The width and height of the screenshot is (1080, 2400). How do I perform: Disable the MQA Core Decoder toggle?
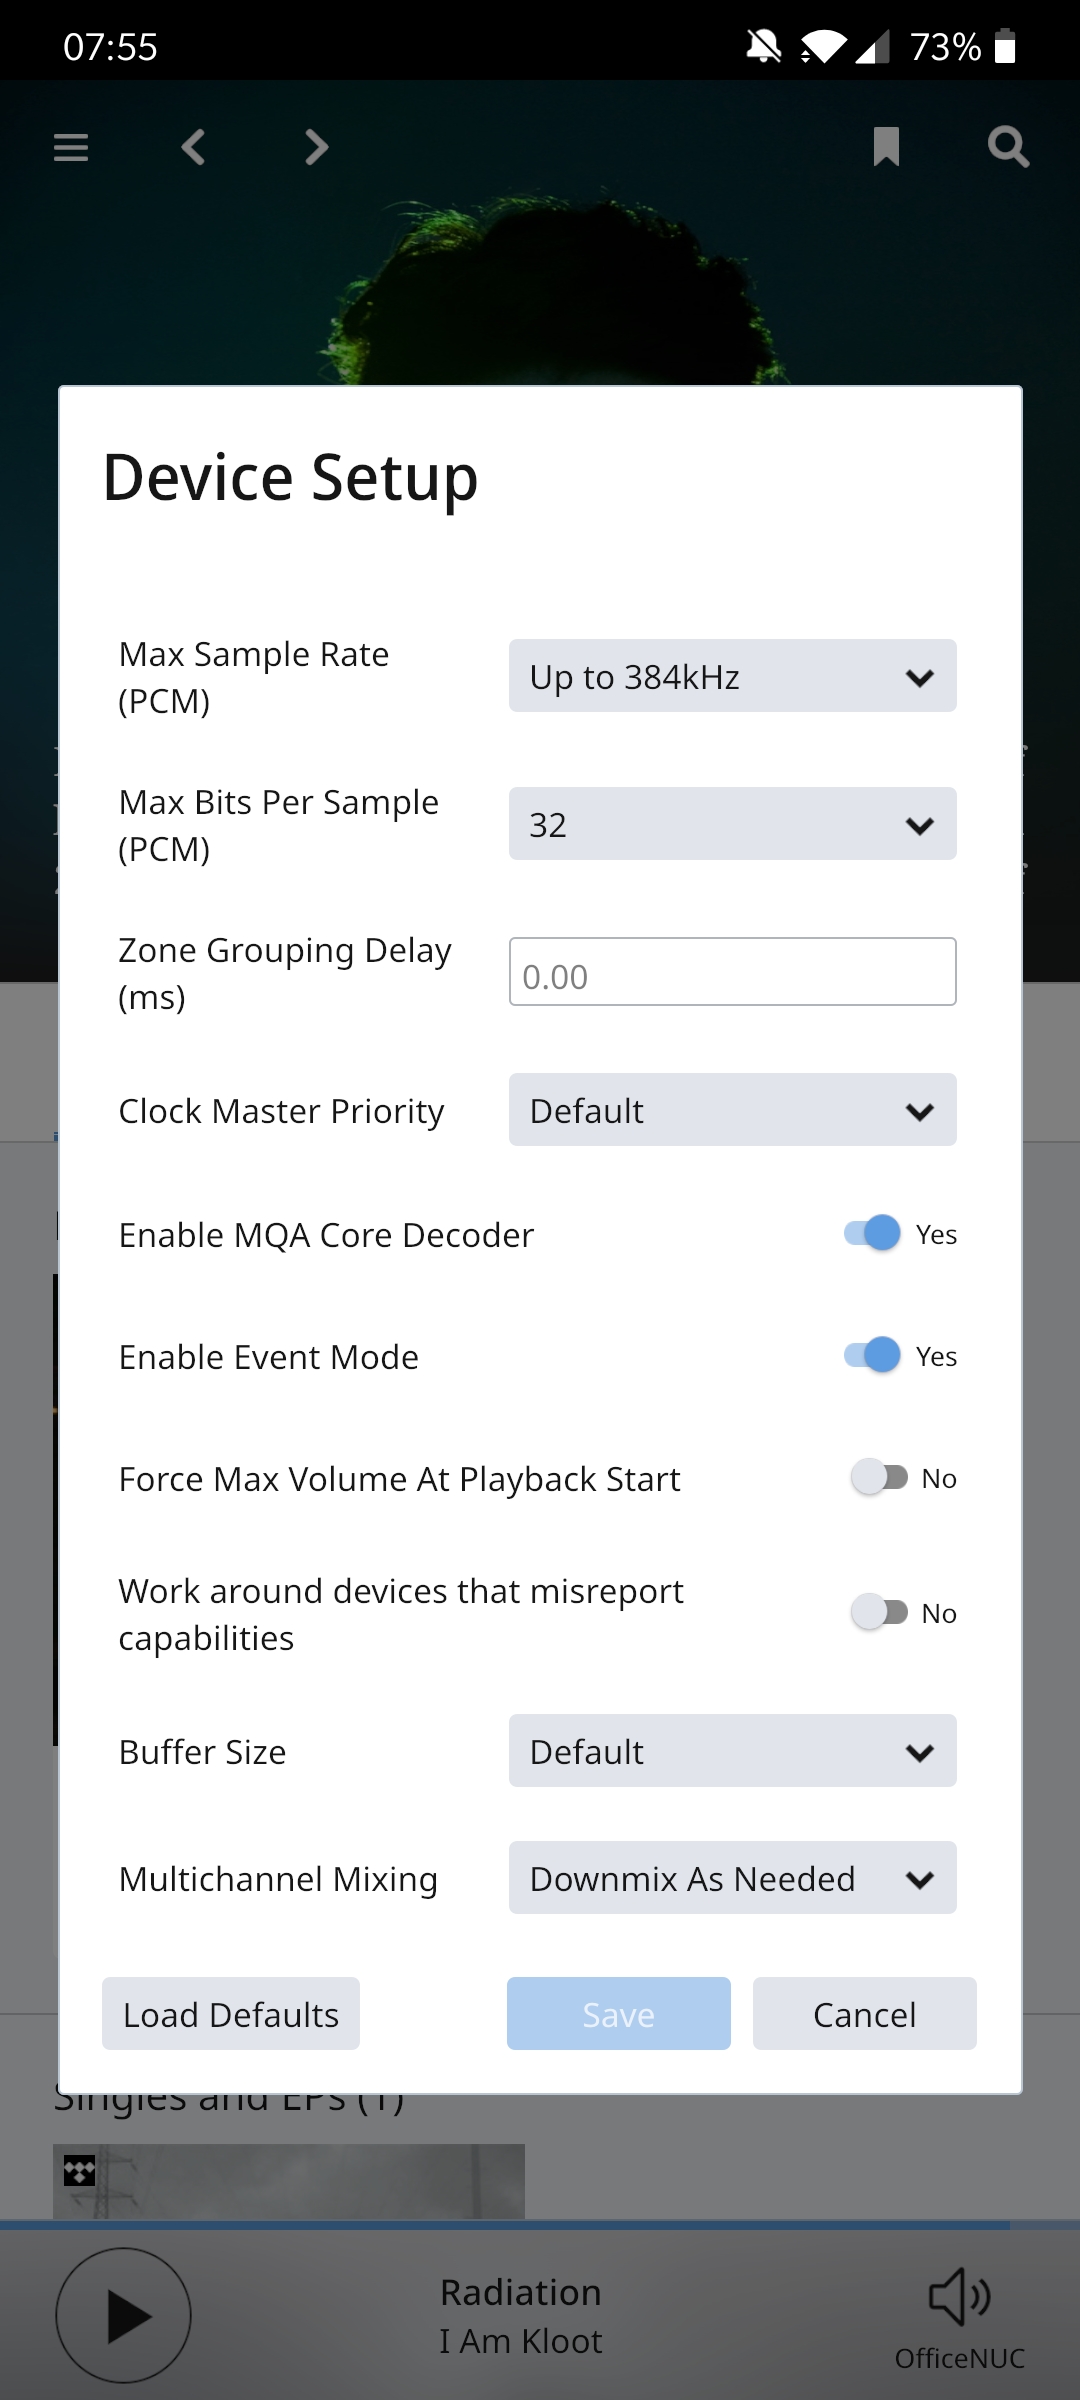(873, 1233)
